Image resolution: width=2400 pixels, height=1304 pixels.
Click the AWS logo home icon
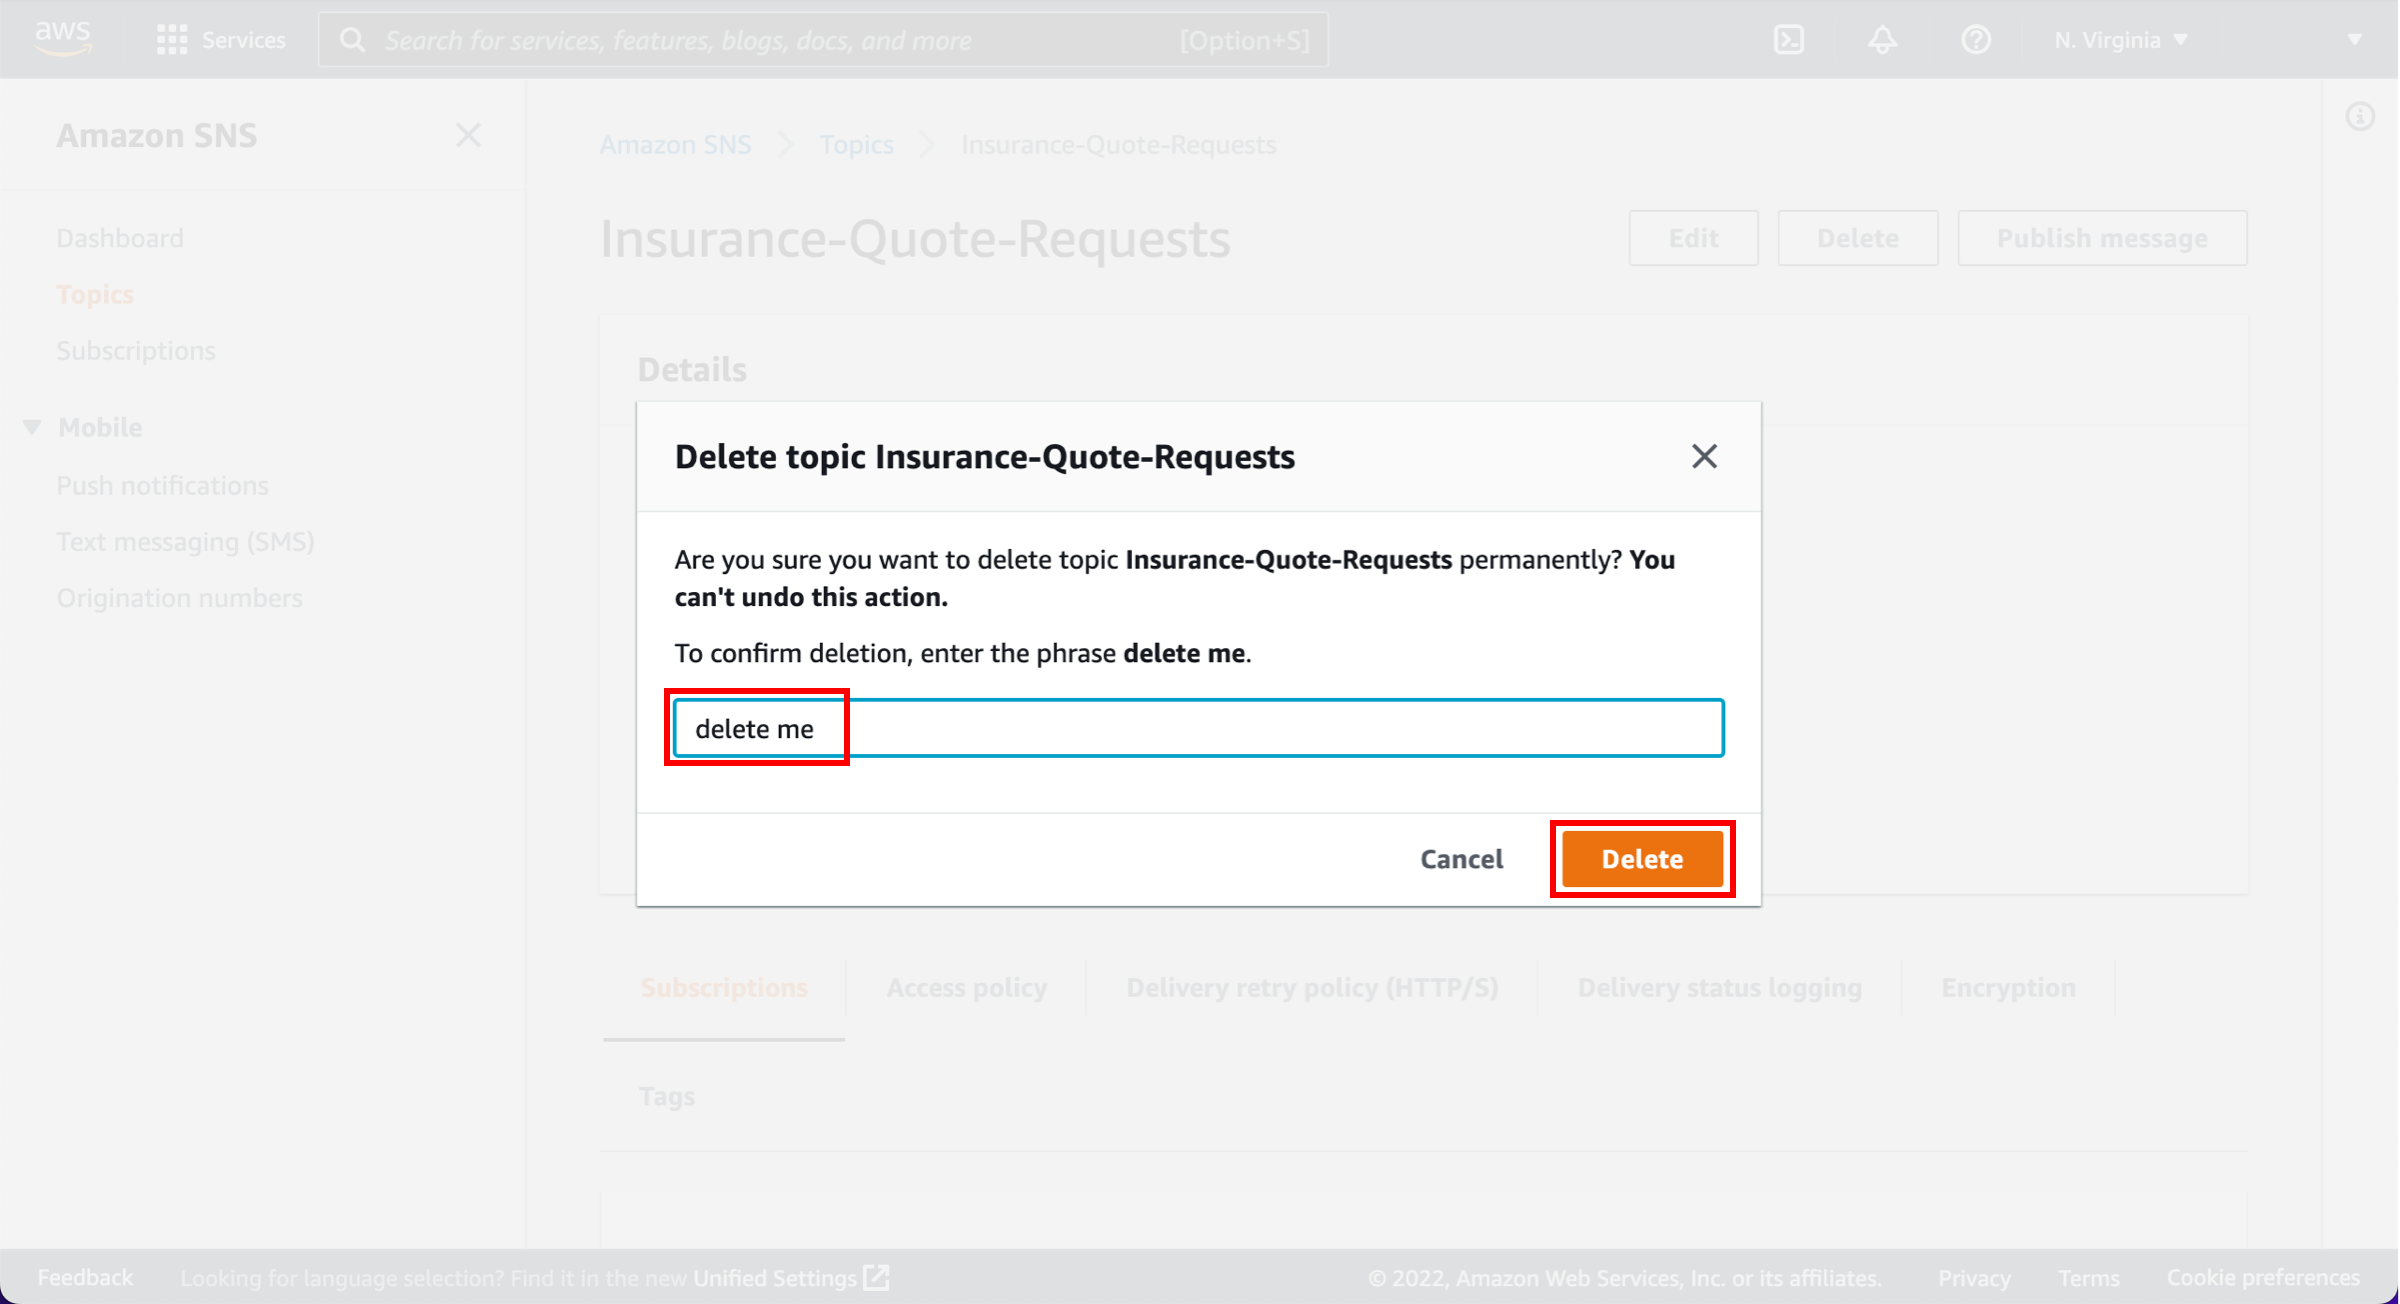coord(63,38)
